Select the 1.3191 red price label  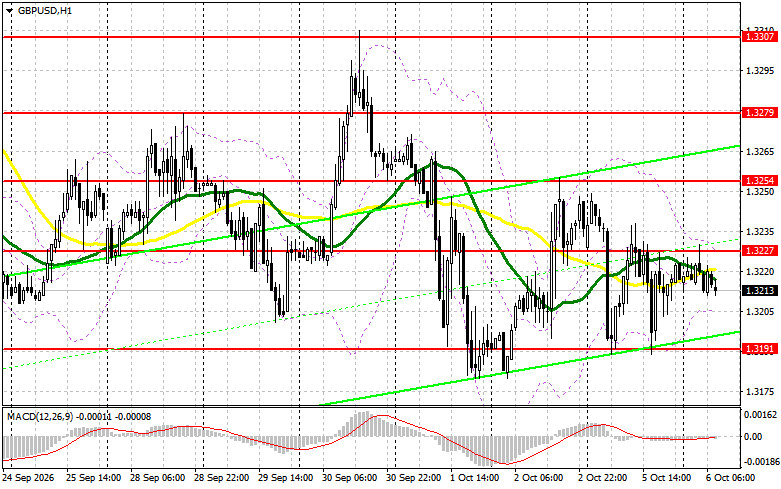[x=760, y=349]
